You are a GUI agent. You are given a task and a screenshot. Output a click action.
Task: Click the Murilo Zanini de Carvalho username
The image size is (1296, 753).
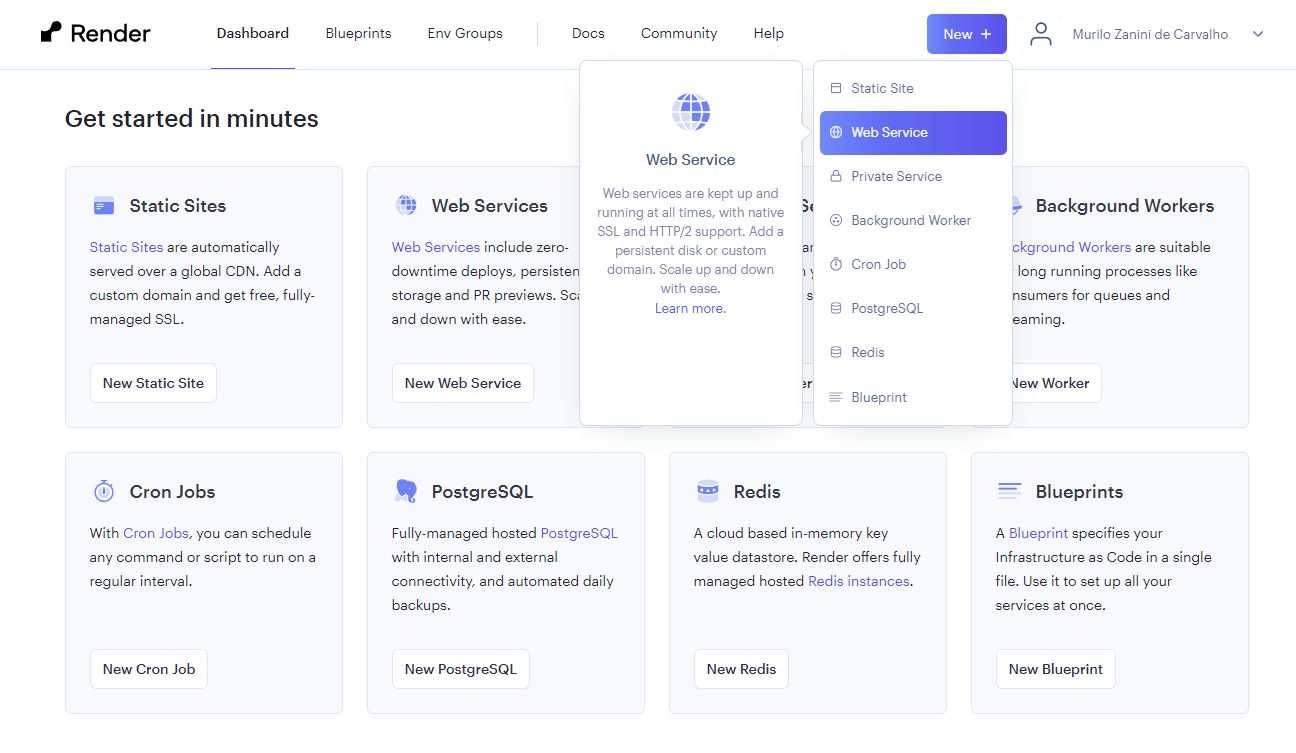[1150, 34]
